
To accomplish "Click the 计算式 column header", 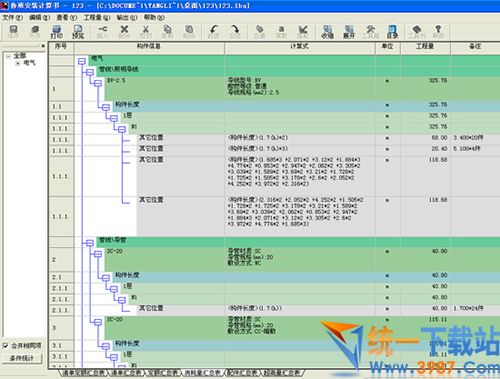I will (299, 46).
